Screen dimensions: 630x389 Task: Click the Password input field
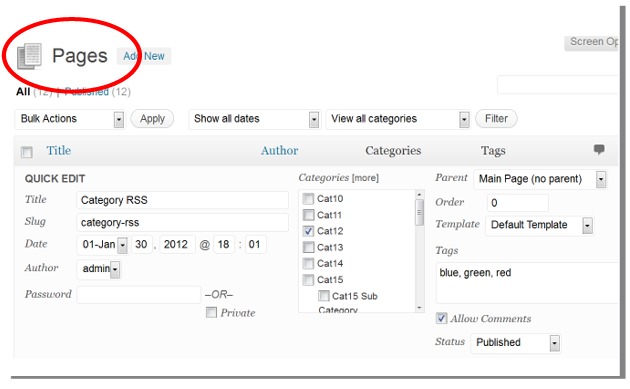[139, 295]
